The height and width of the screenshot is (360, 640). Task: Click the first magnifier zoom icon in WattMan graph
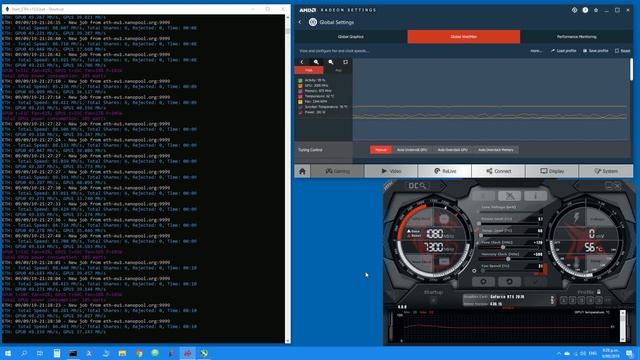coord(316,62)
